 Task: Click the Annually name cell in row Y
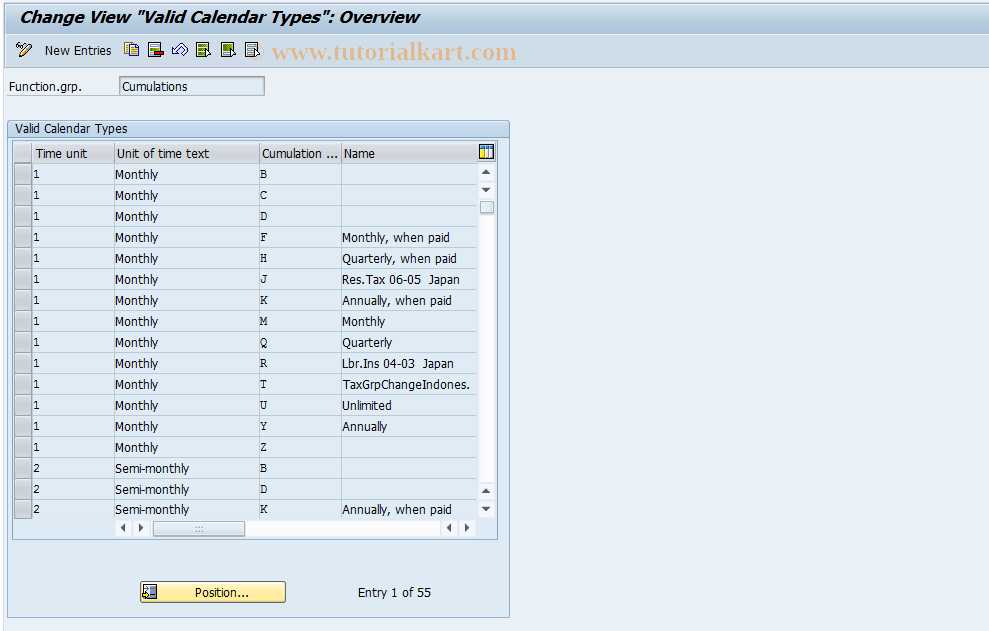409,426
